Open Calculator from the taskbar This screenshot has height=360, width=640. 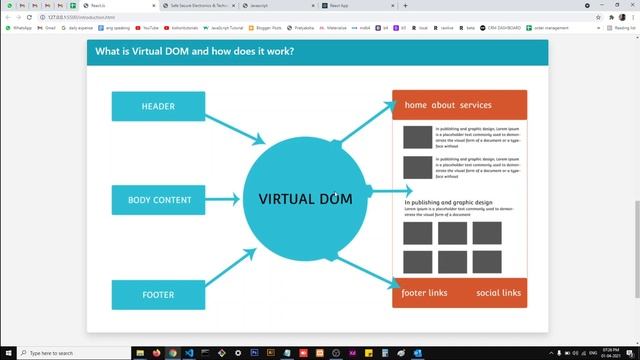385,353
